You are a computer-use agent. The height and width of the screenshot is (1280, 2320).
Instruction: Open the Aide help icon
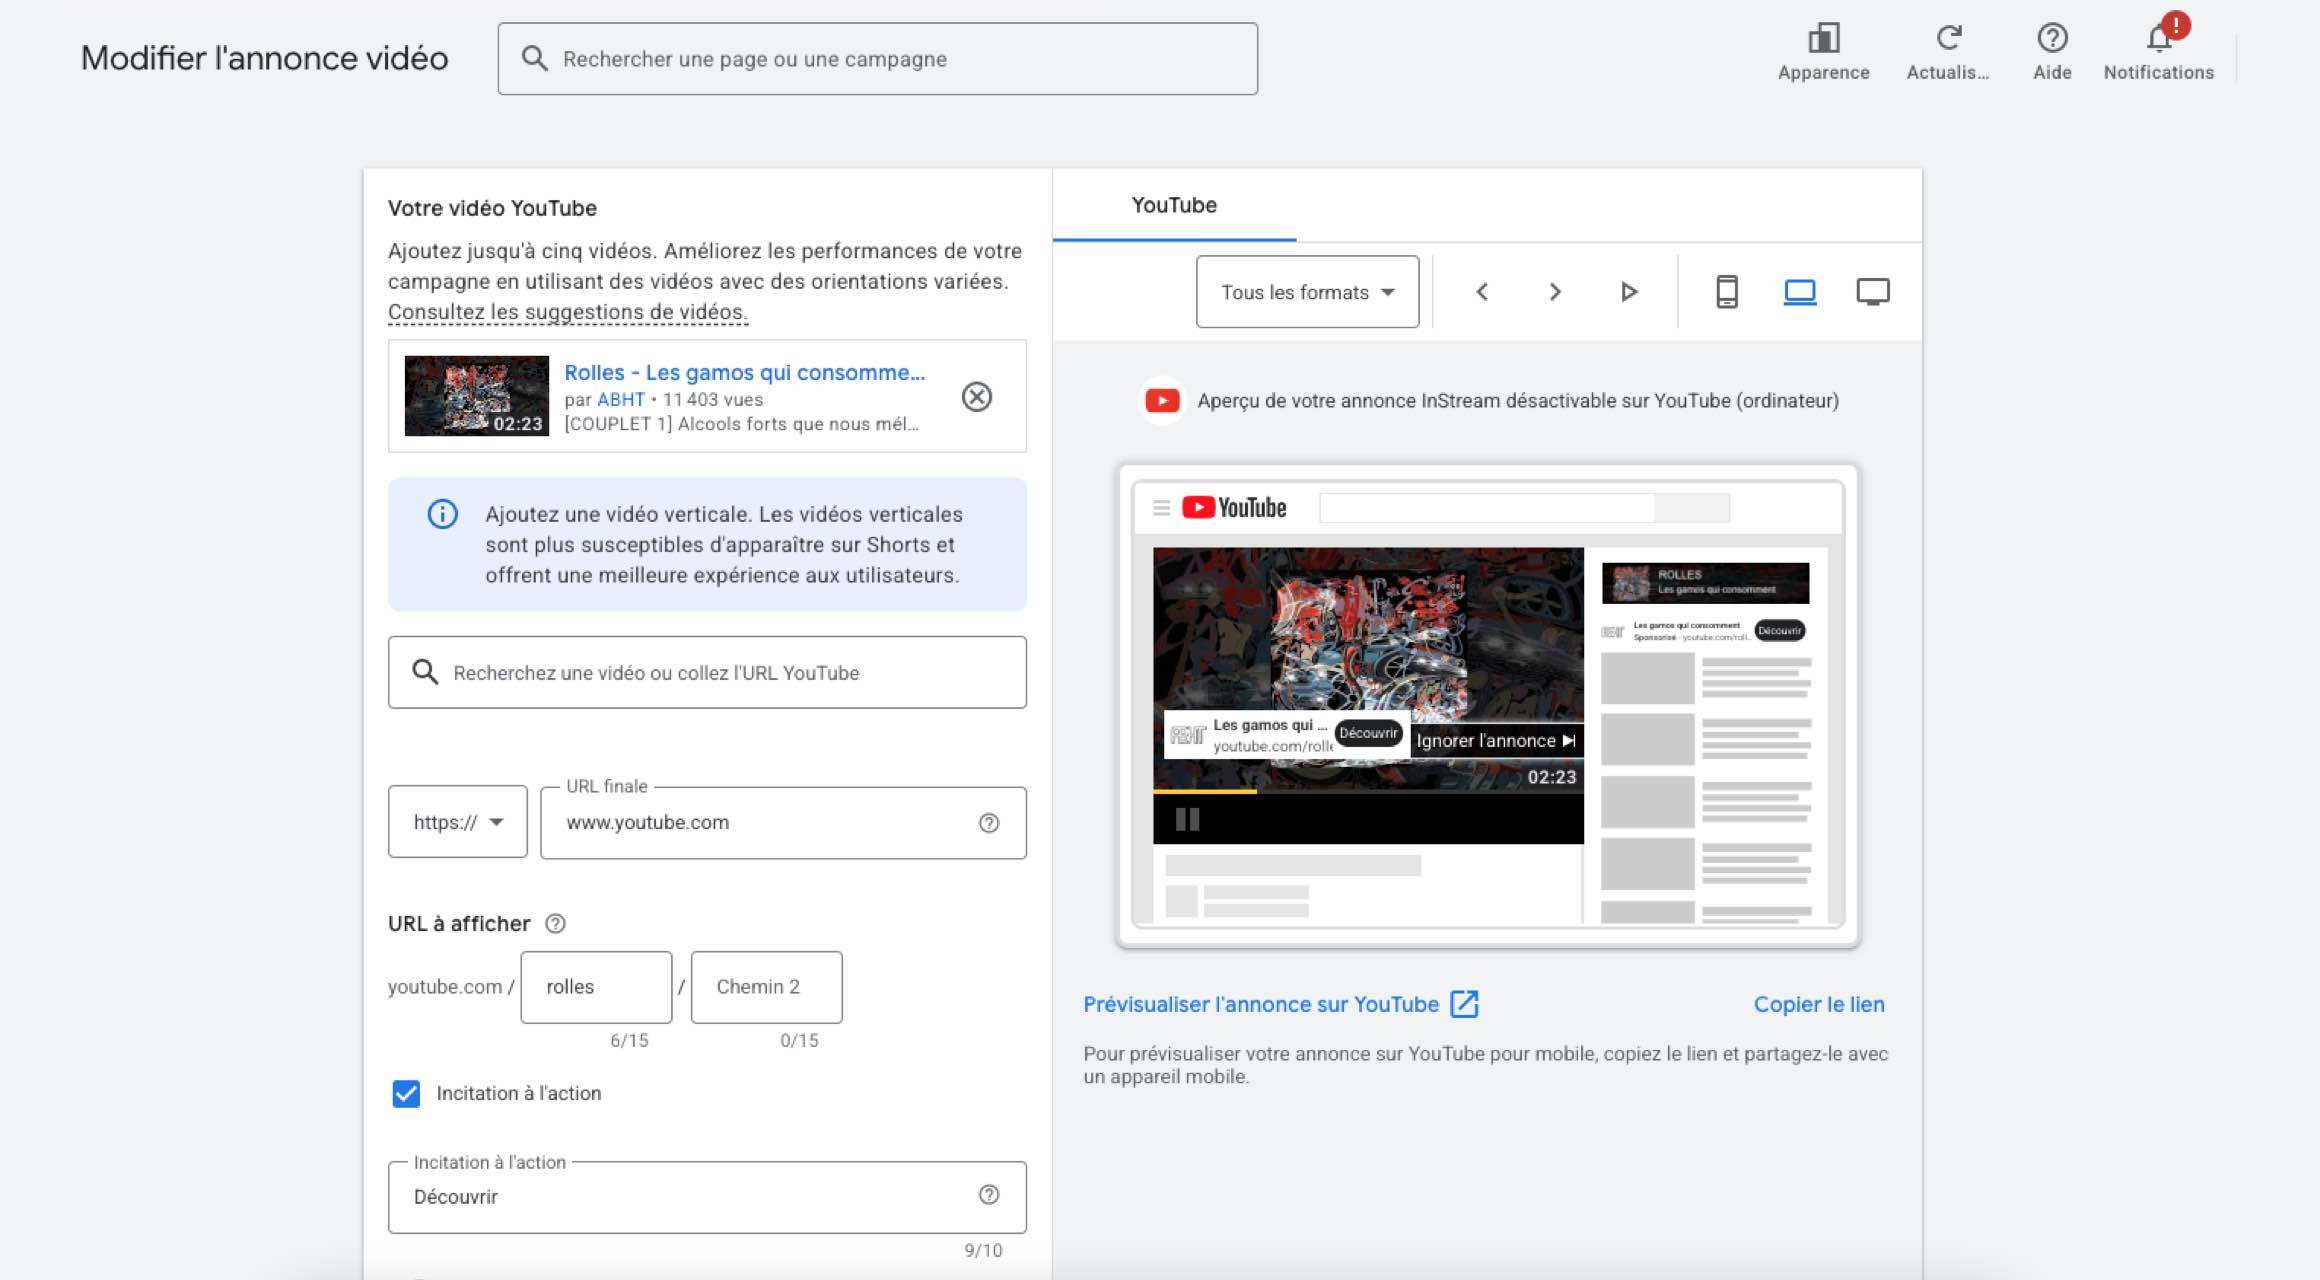click(x=2052, y=40)
